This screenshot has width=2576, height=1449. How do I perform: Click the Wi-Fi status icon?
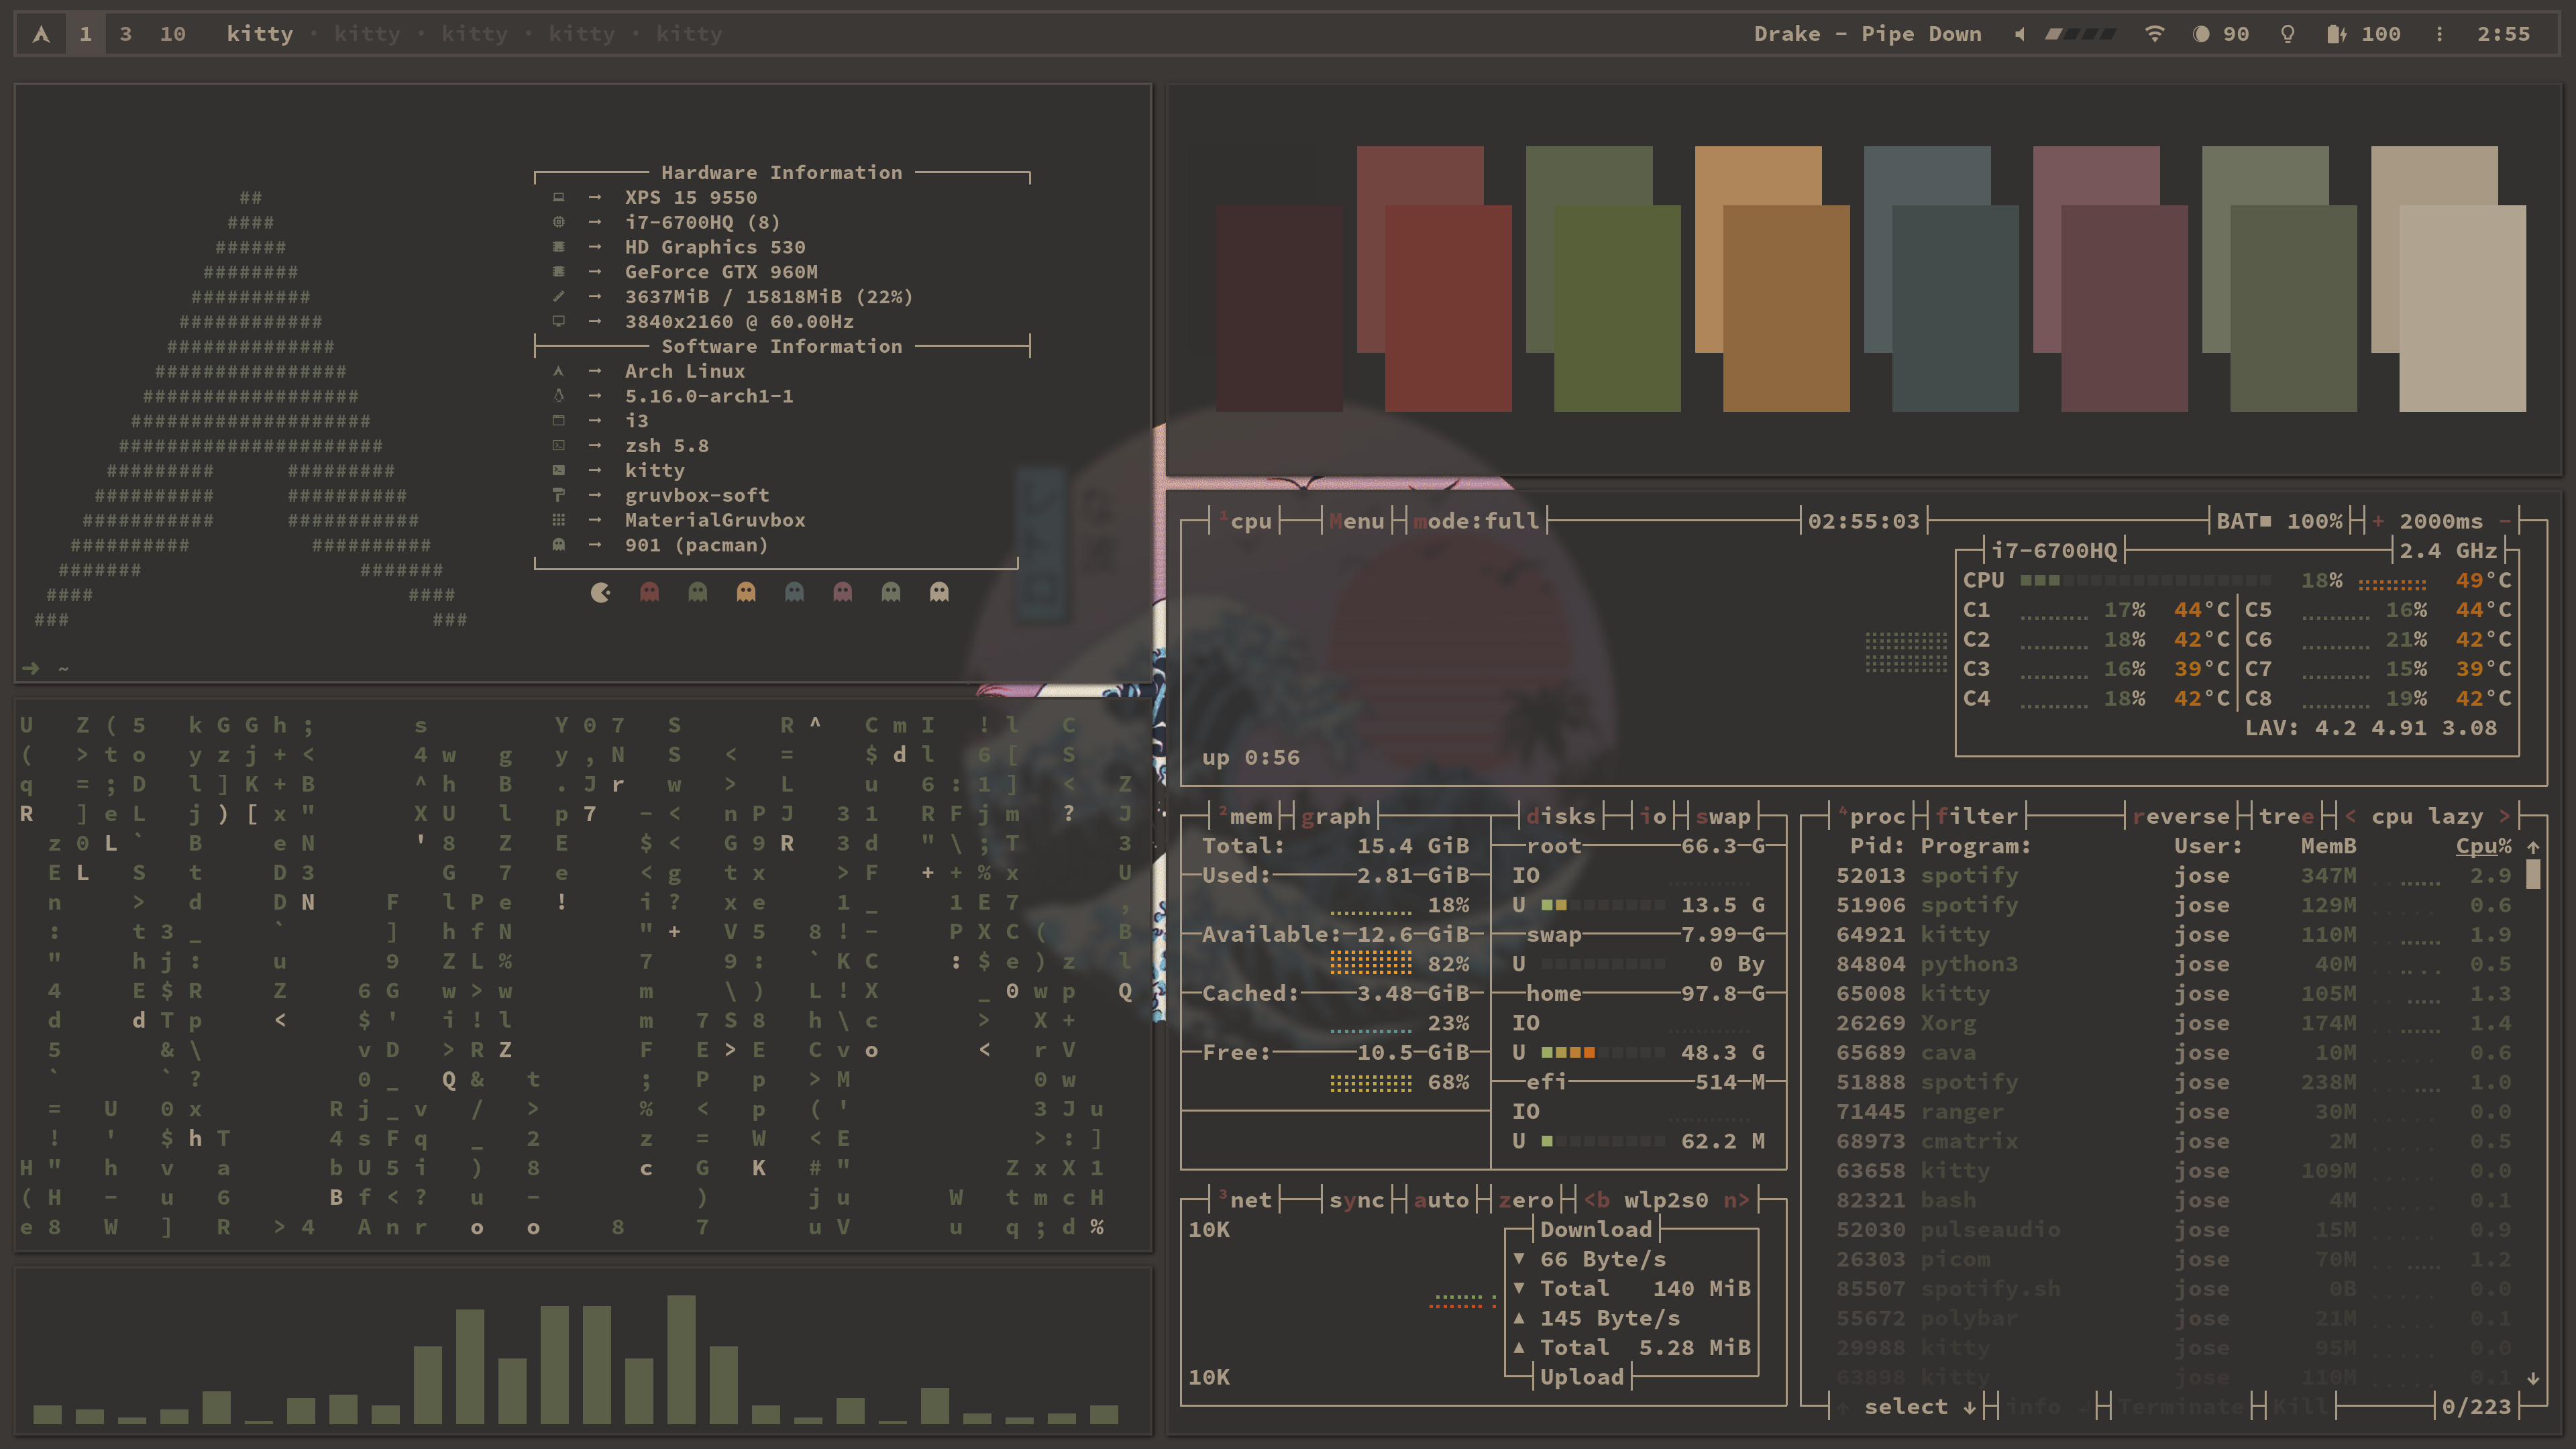coord(2154,34)
